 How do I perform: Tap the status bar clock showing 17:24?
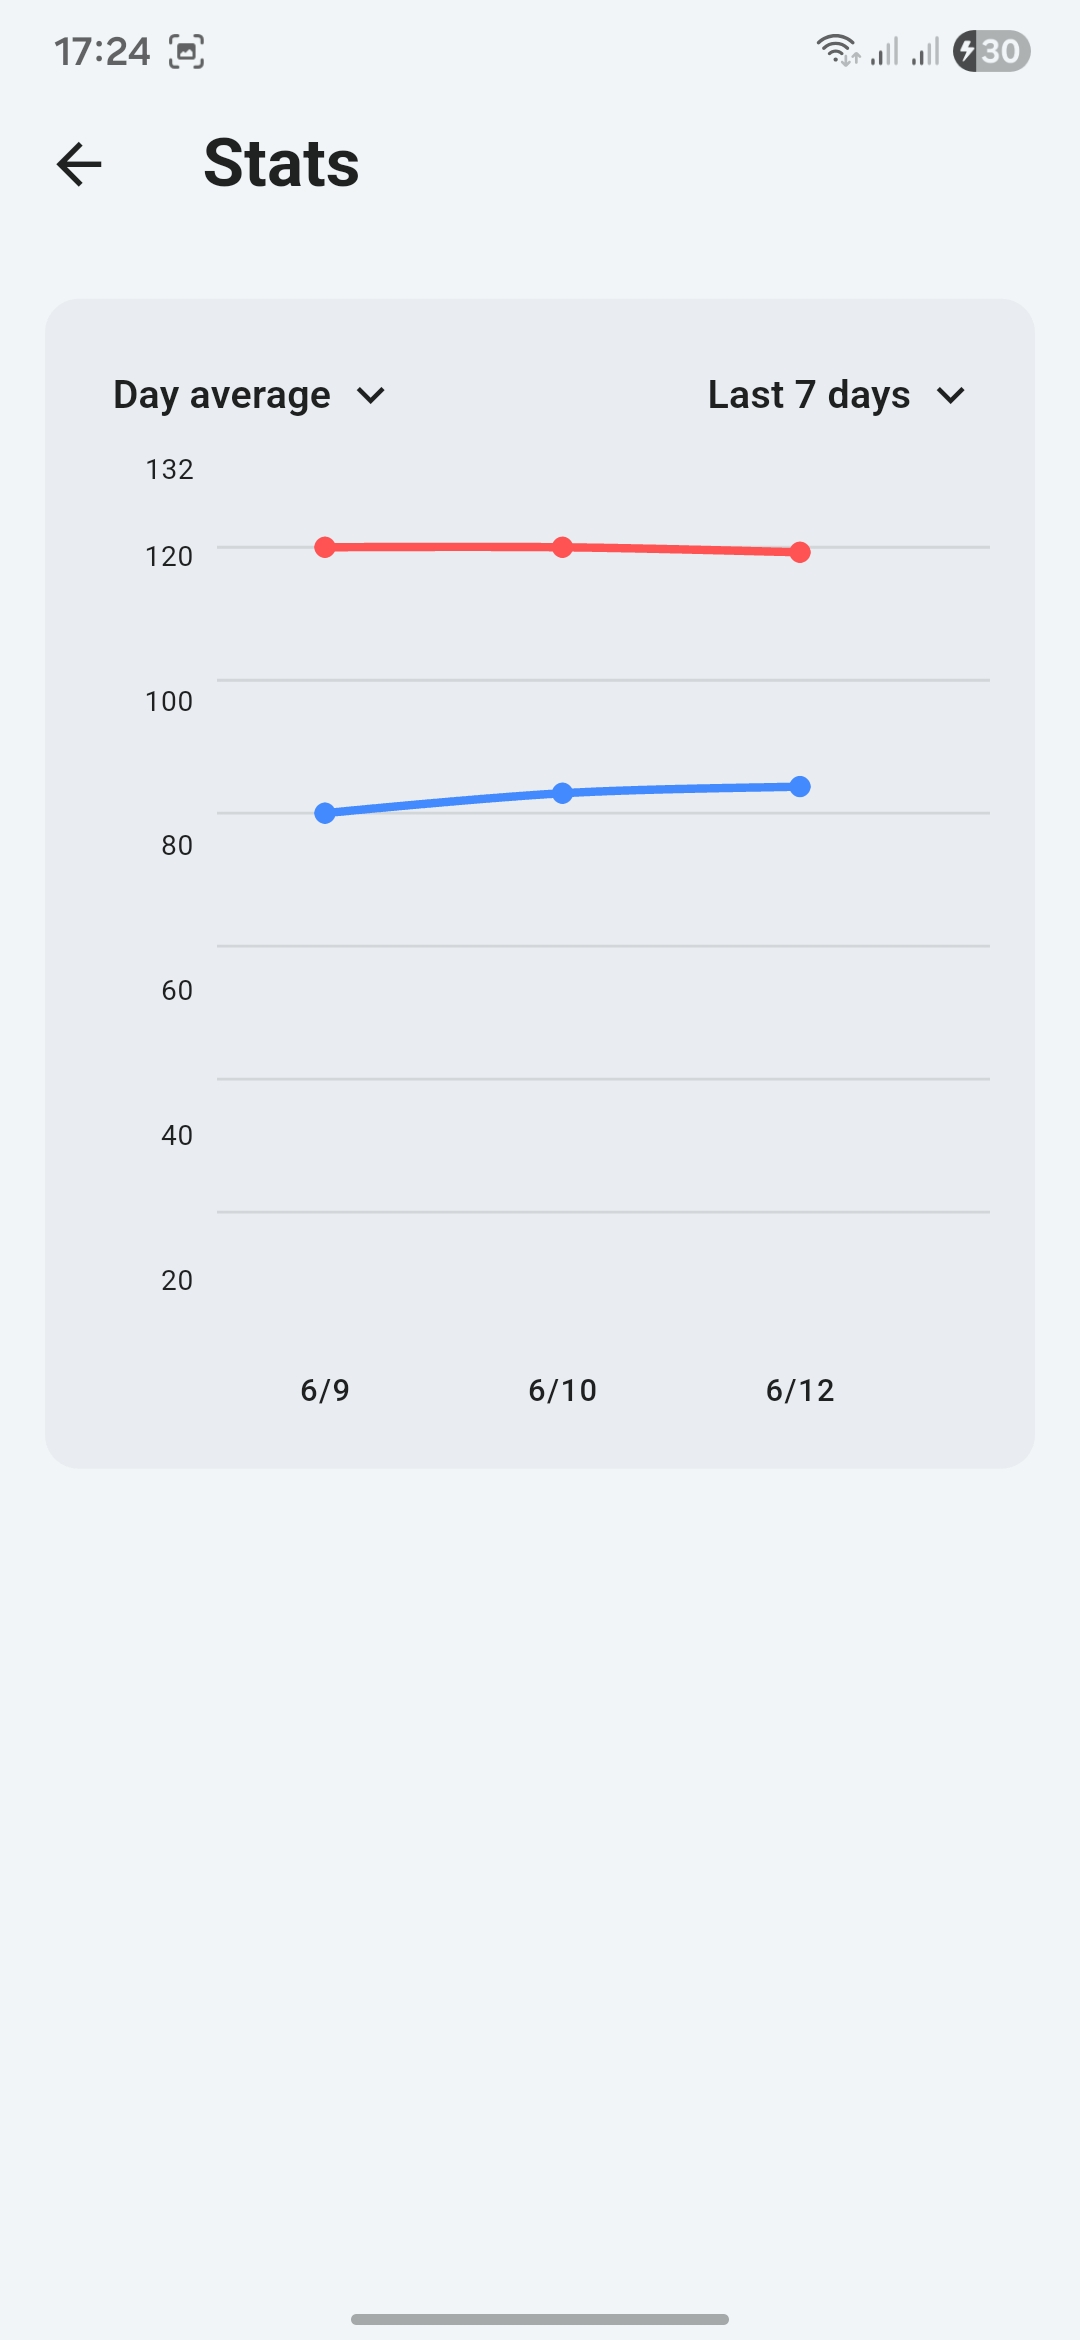pos(102,51)
